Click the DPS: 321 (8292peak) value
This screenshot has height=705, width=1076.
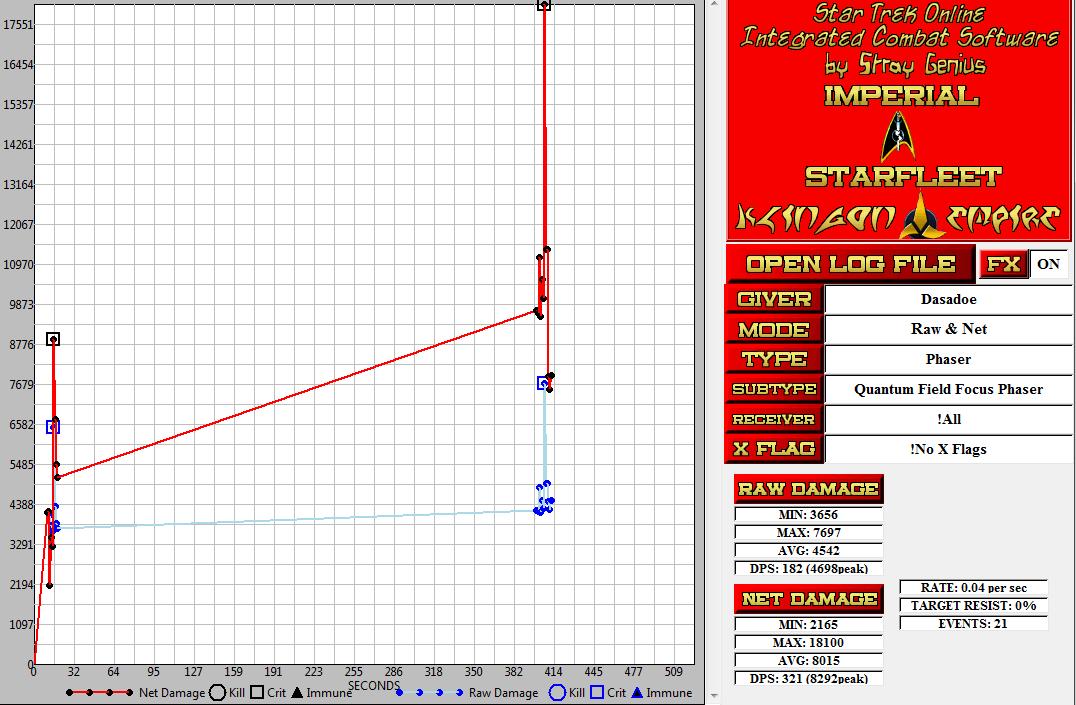(x=808, y=678)
